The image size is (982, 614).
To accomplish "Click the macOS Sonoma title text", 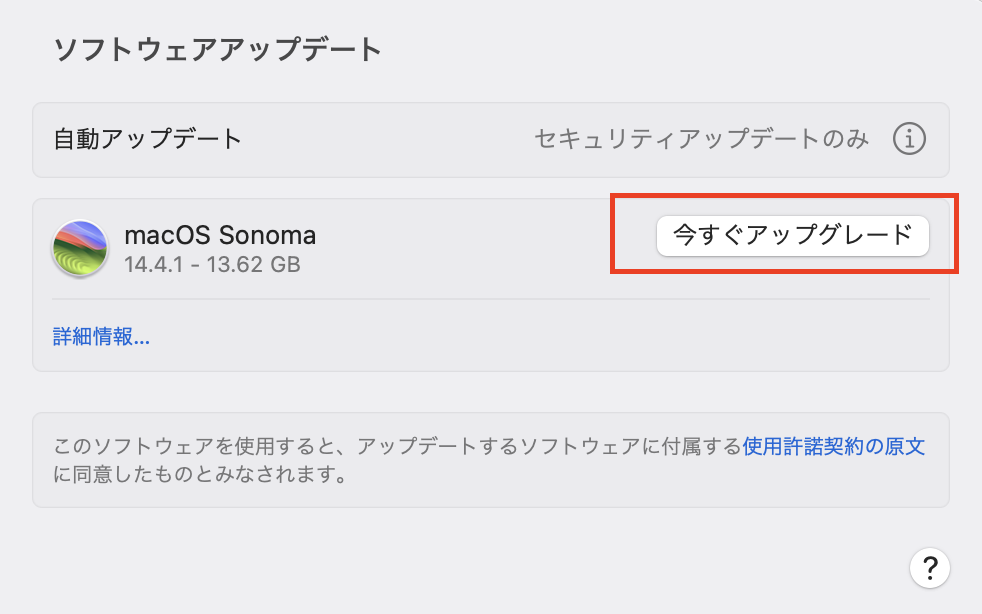I will pyautogui.click(x=220, y=235).
